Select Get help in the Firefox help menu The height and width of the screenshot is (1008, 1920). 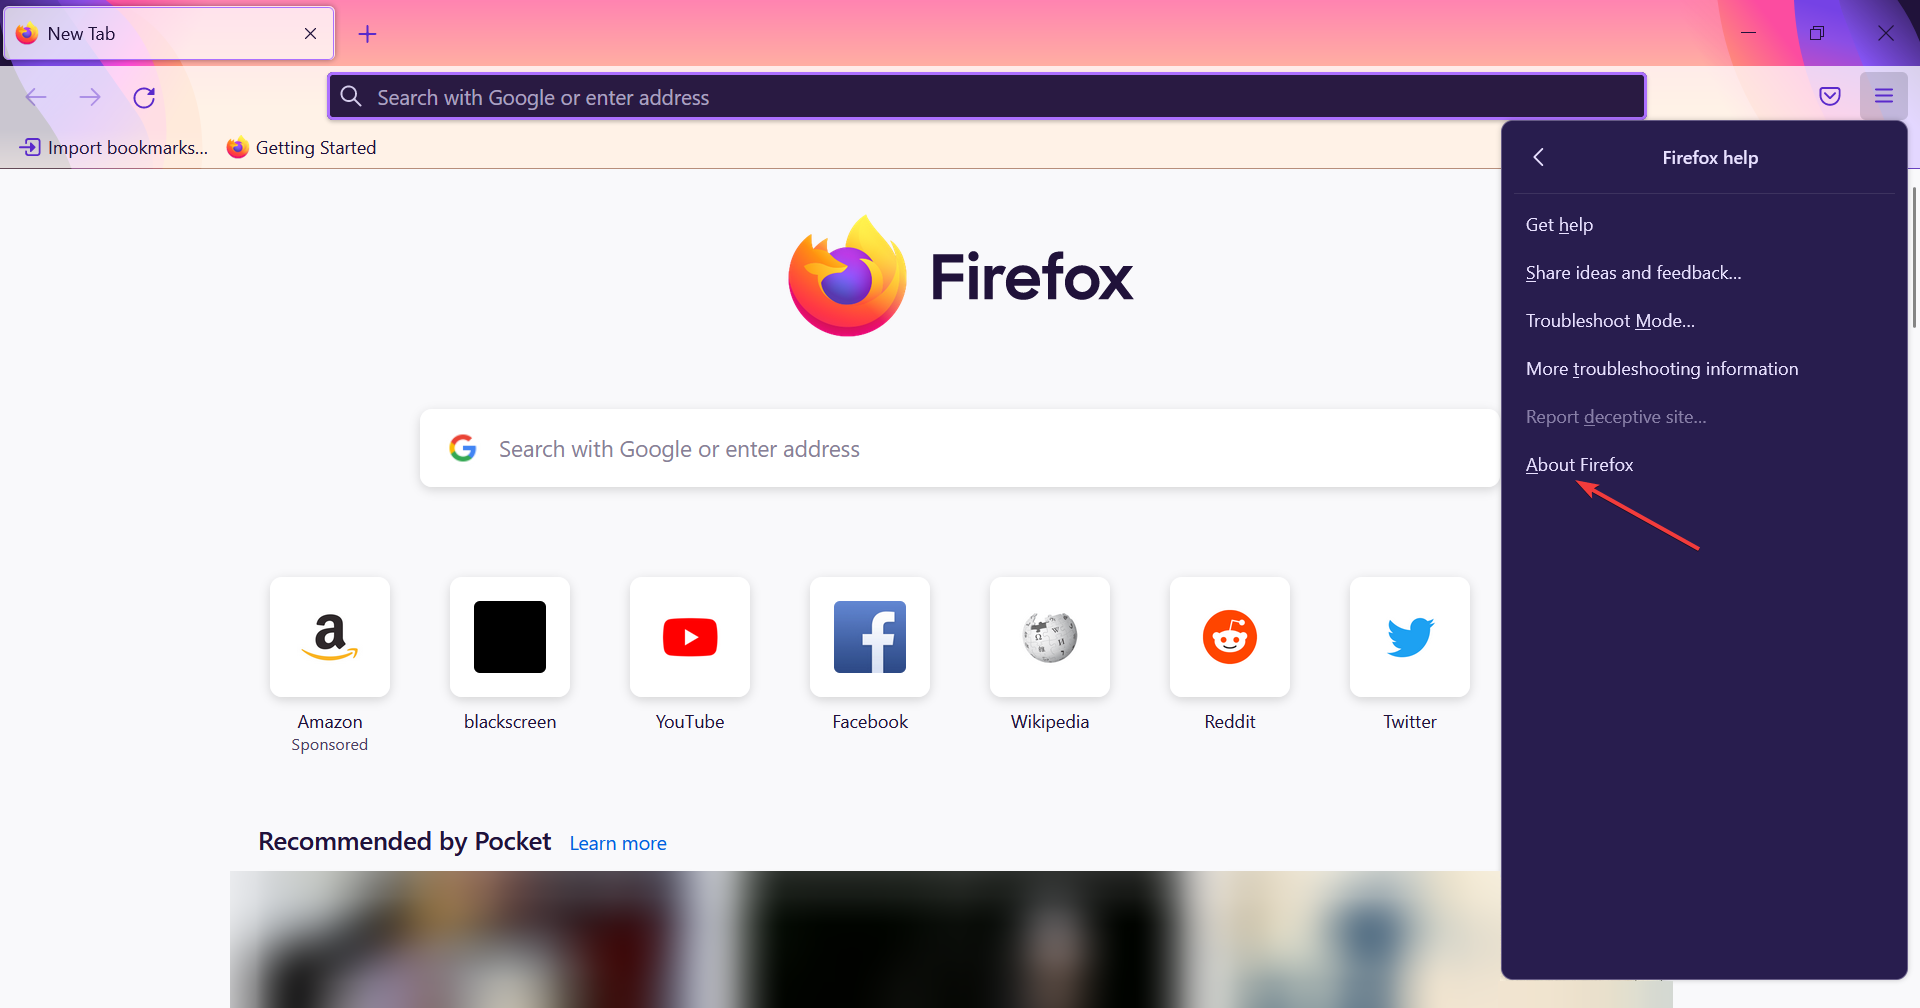click(1704, 225)
